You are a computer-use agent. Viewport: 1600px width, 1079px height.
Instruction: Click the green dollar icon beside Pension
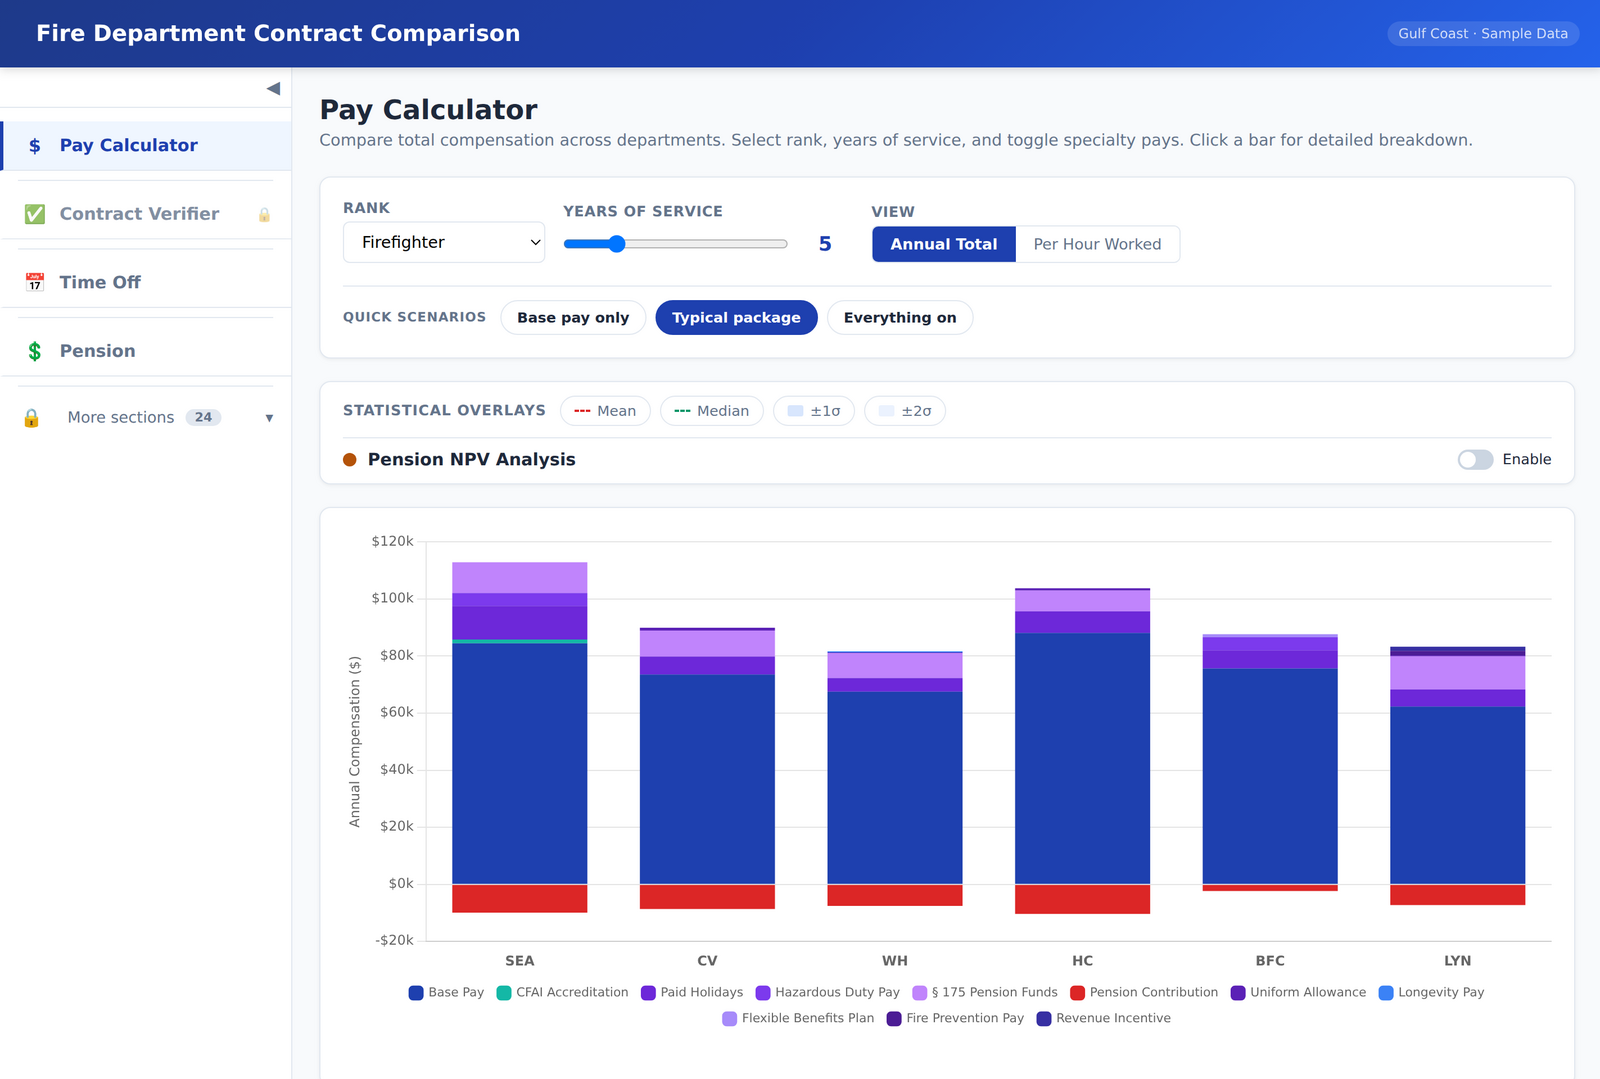pyautogui.click(x=35, y=351)
